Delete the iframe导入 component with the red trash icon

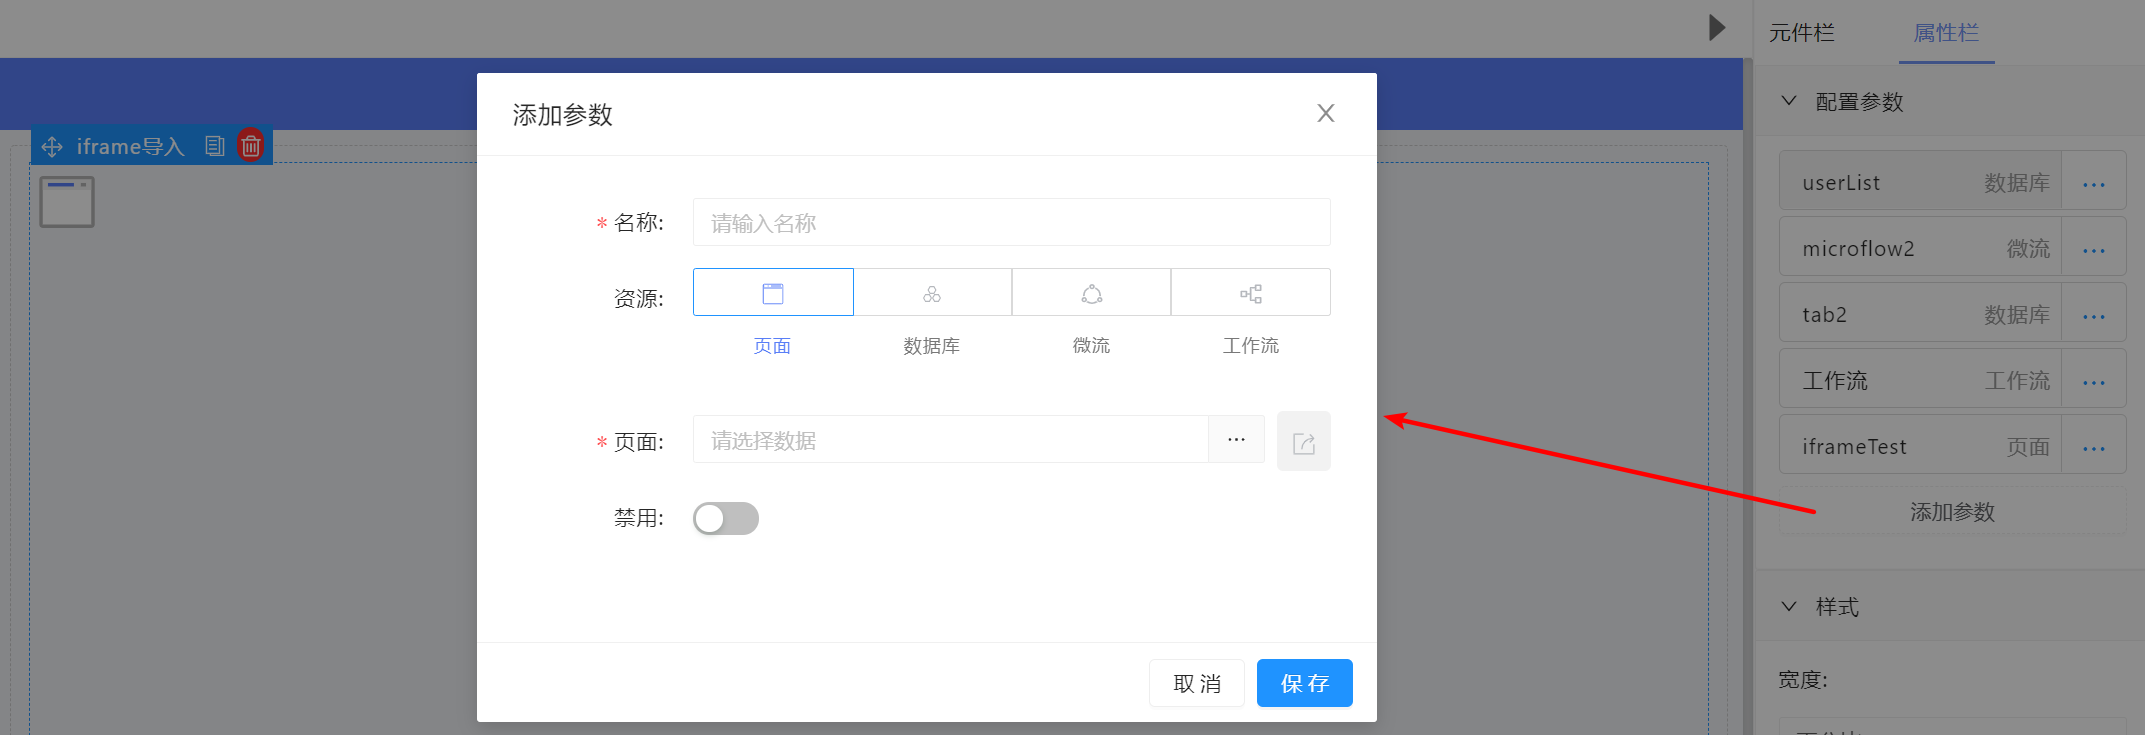(x=251, y=146)
